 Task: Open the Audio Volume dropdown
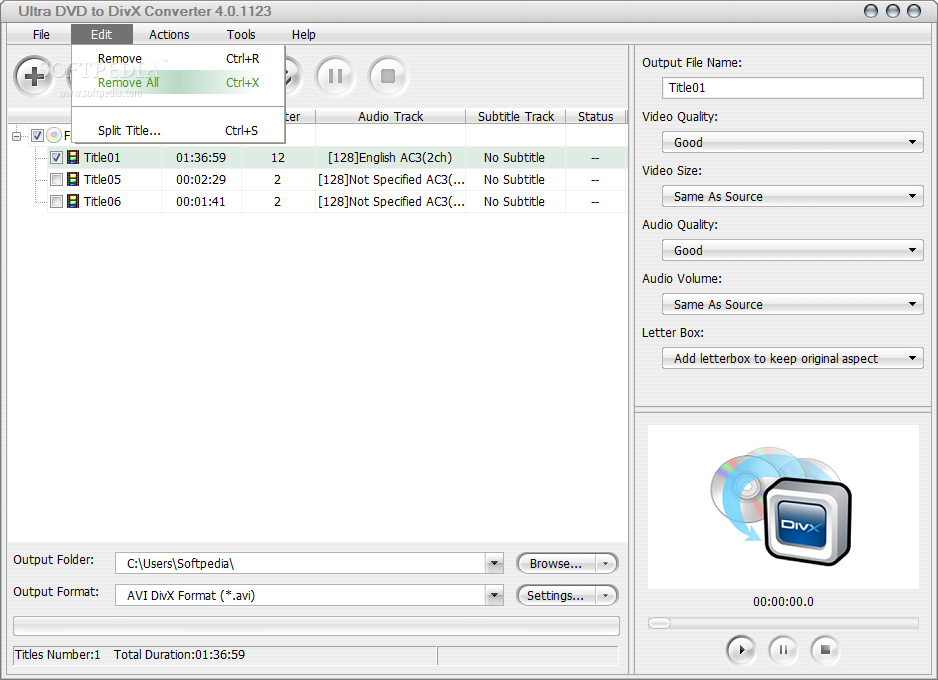[793, 304]
